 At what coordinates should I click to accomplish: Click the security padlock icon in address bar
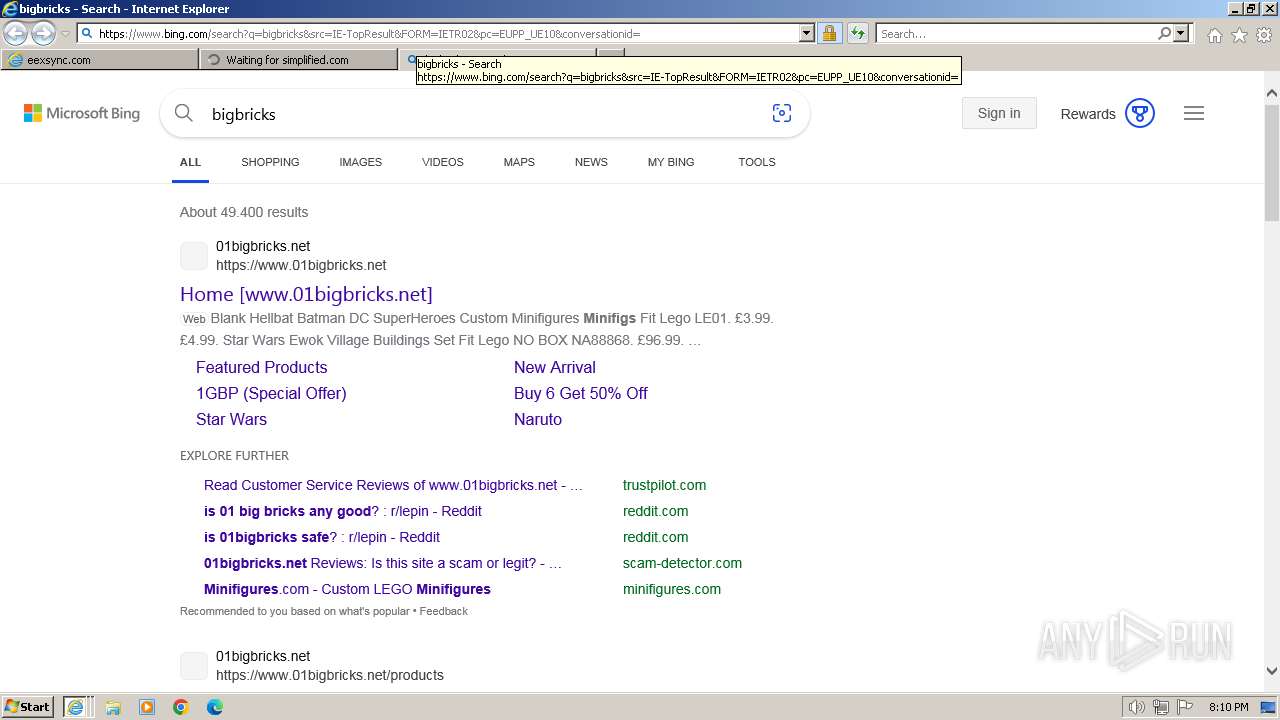tap(829, 33)
